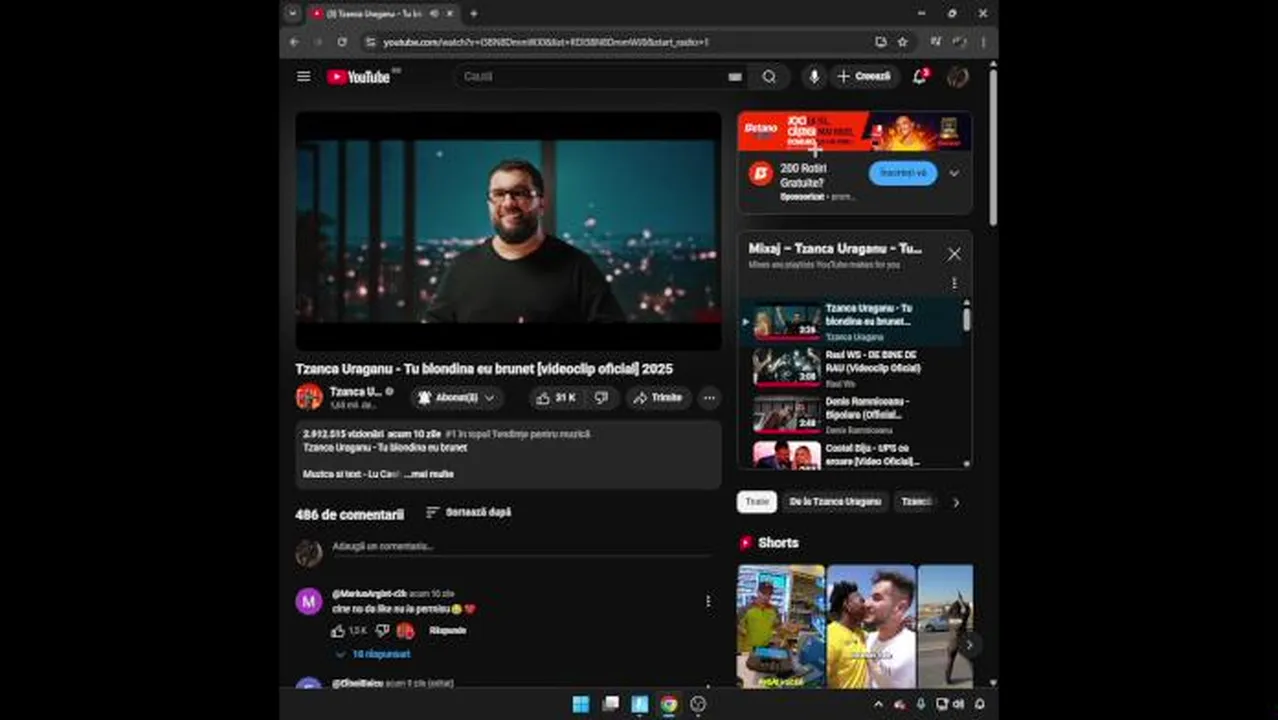Show hidden tray icons chevron
This screenshot has width=1278, height=720.
(878, 704)
